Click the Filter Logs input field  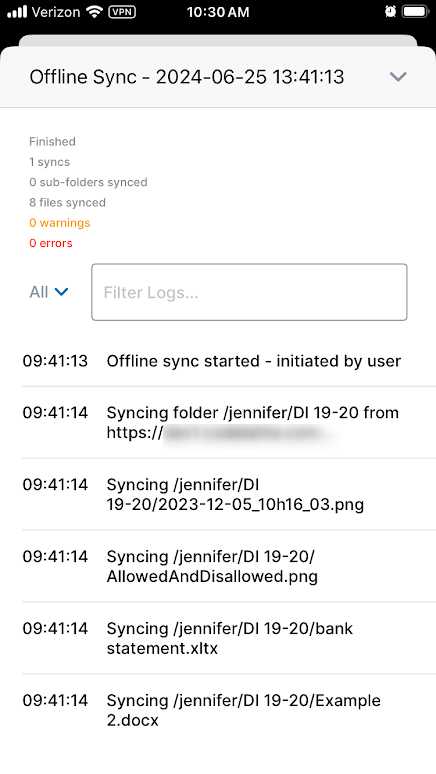pos(249,292)
